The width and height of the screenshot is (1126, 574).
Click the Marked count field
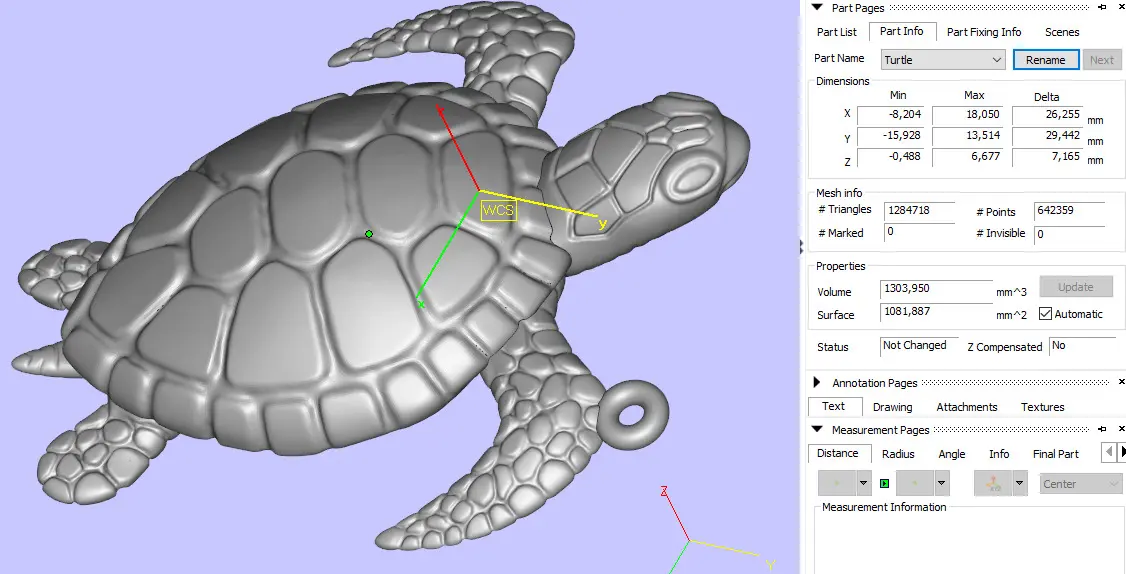(919, 232)
